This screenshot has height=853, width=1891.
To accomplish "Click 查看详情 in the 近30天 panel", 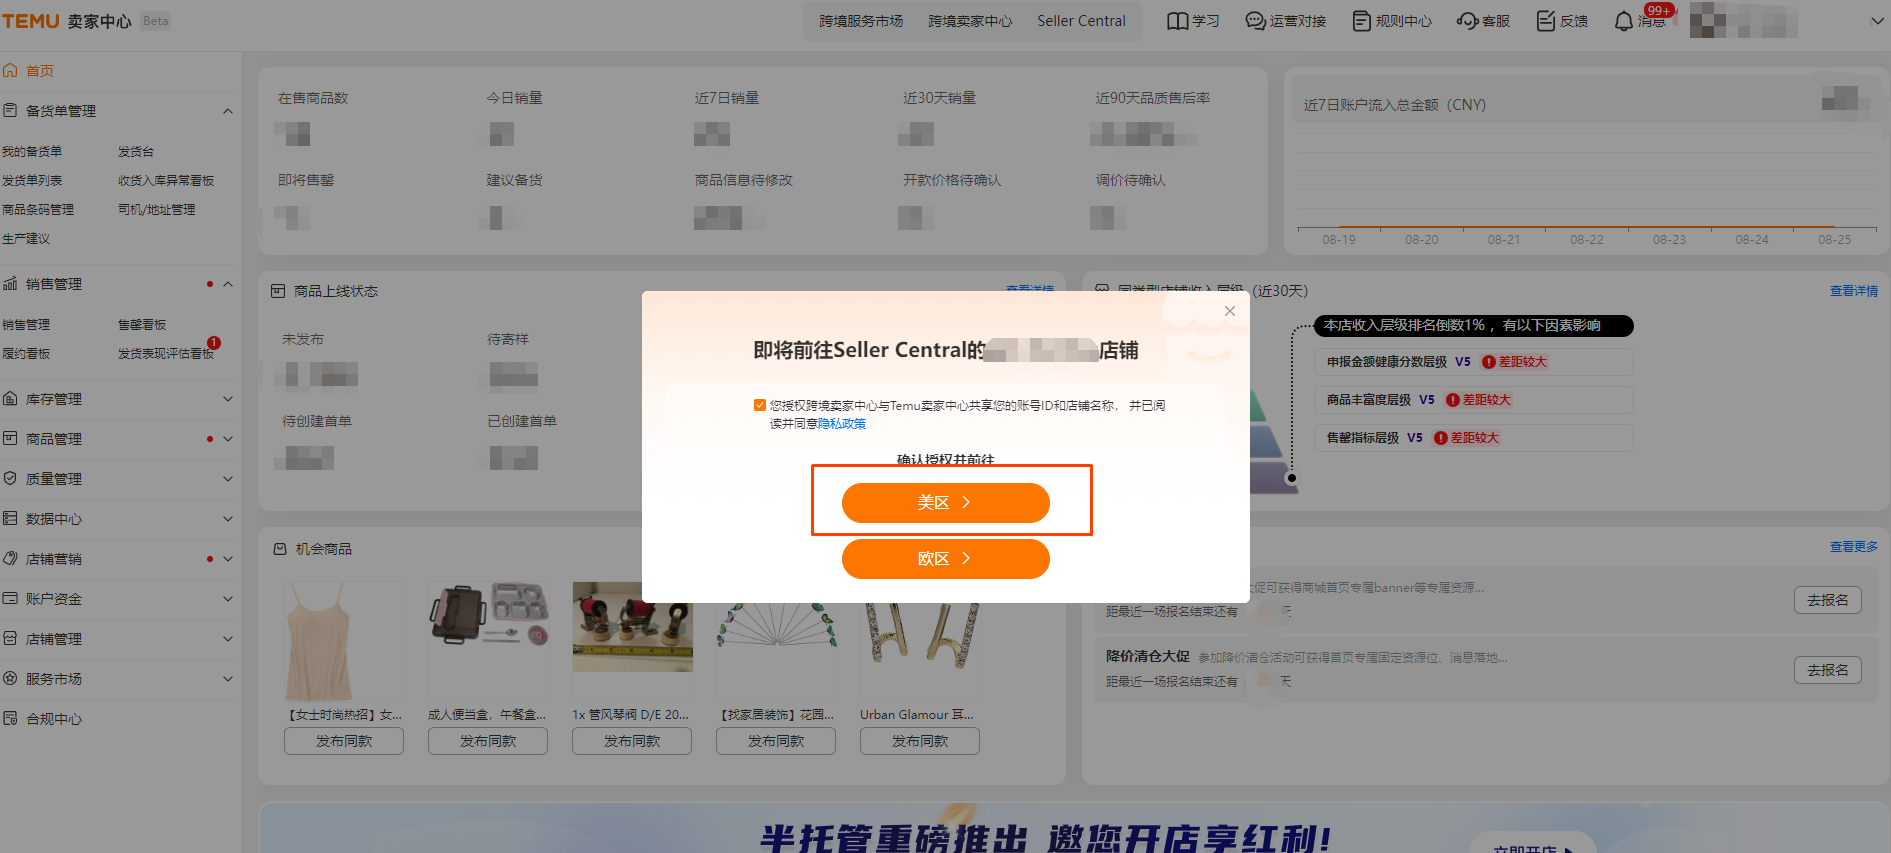I will (1853, 291).
